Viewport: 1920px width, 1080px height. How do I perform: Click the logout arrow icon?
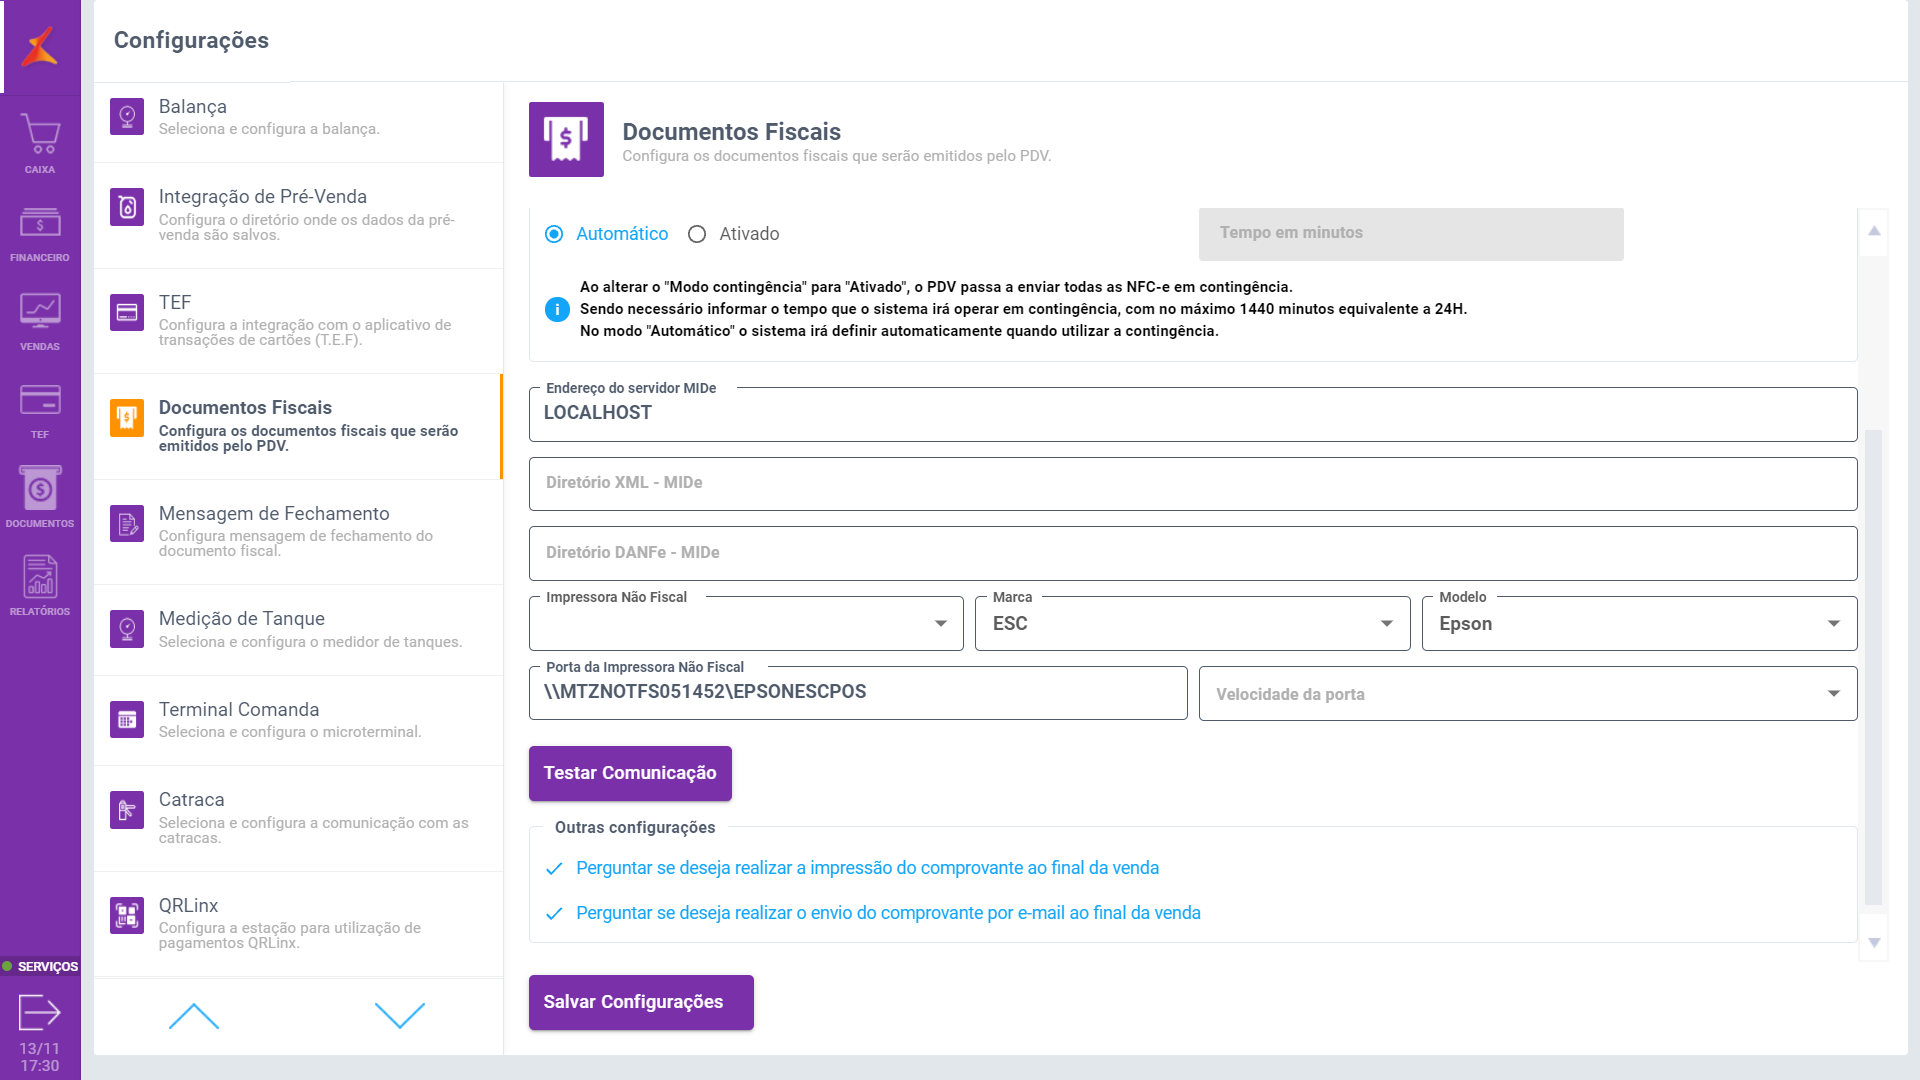40,1012
